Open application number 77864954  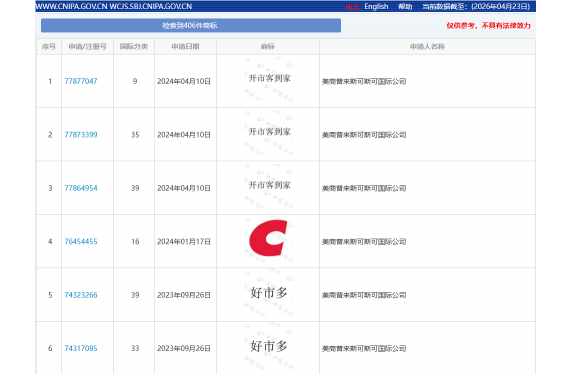[x=81, y=188]
